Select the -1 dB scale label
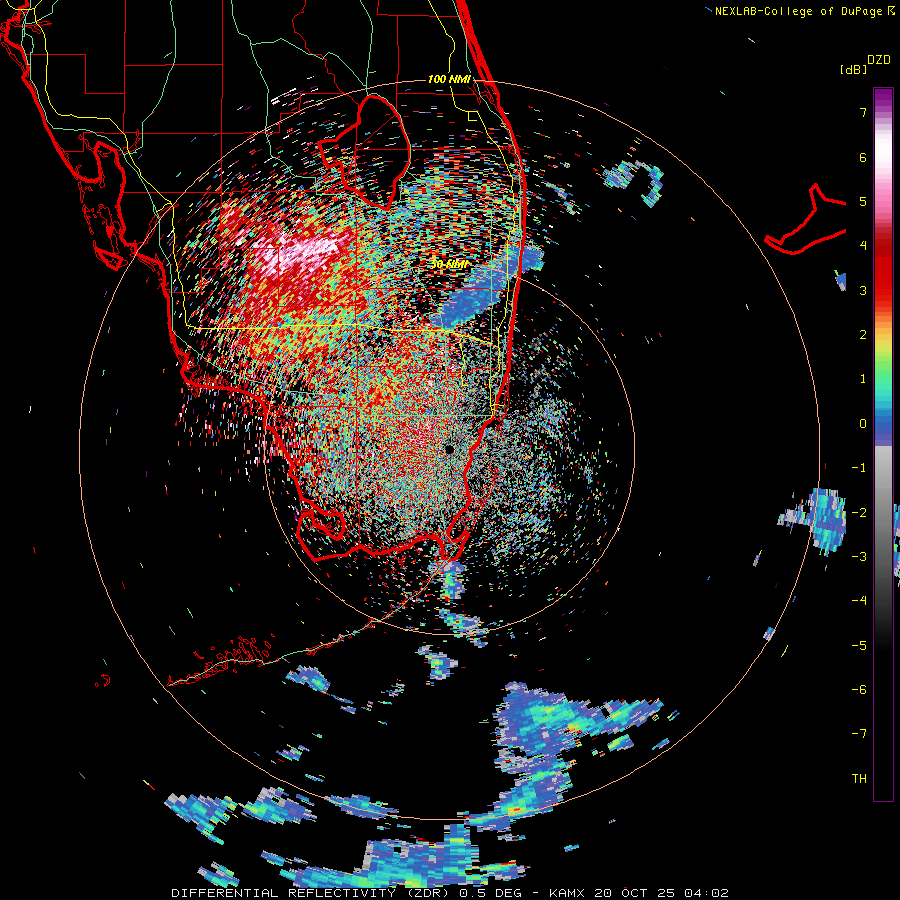Screen dimensions: 900x900 [x=859, y=468]
